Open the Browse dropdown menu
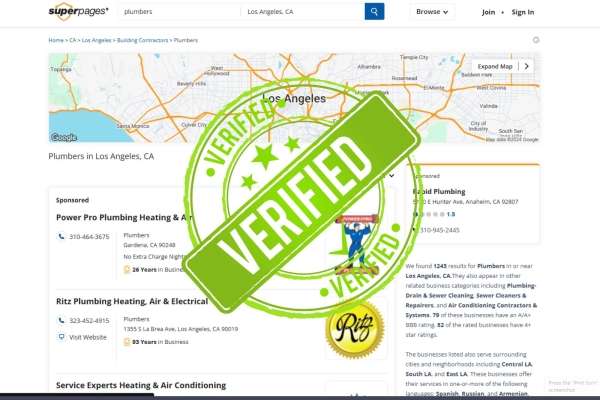The image size is (600, 400). 432,12
